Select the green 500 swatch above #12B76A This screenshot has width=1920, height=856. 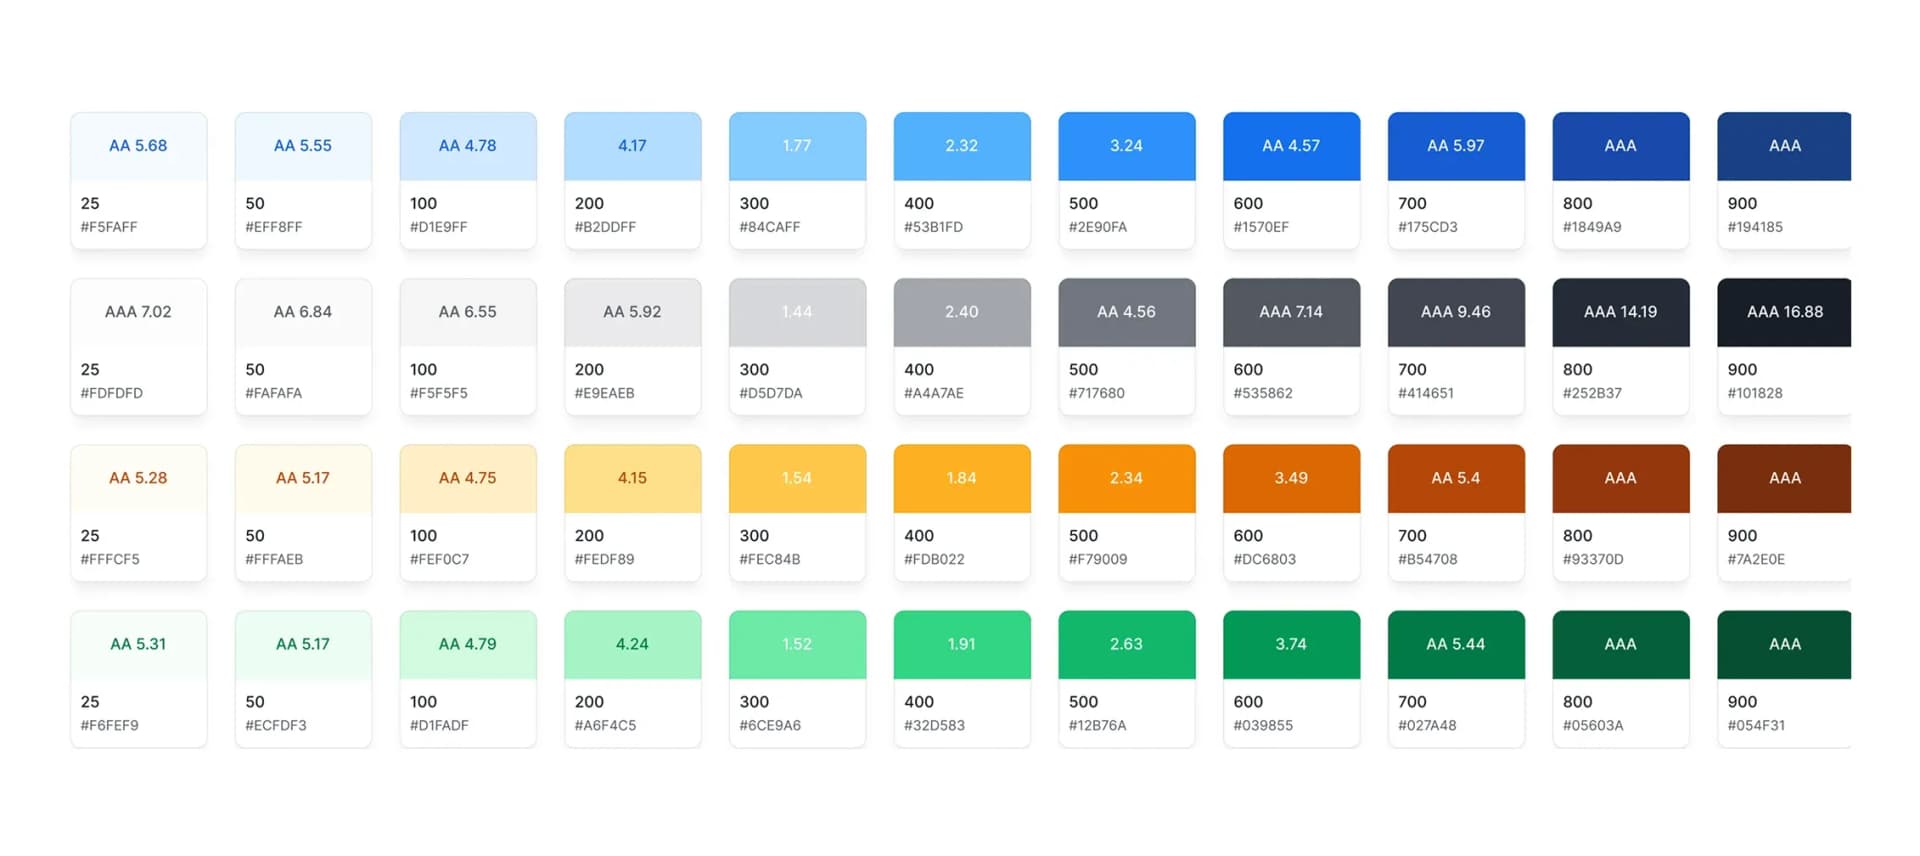[x=1126, y=644]
